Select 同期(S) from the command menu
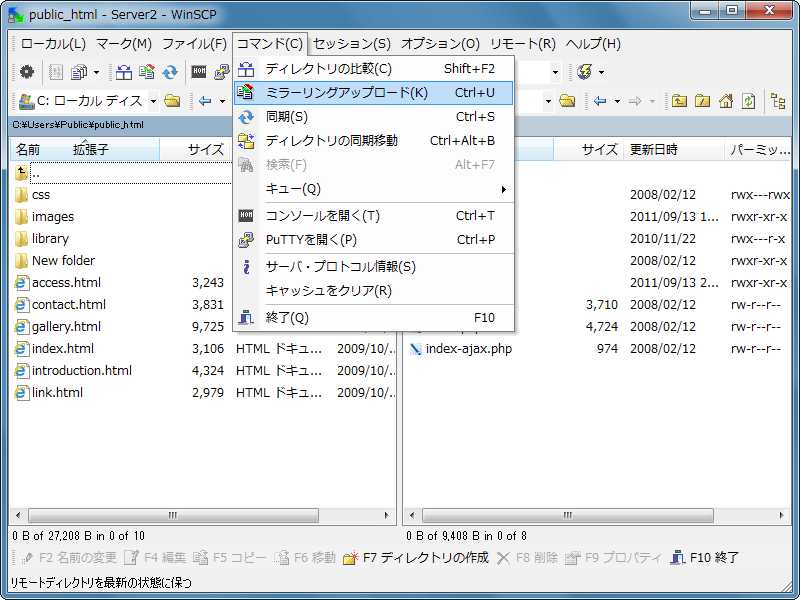The width and height of the screenshot is (800, 600). coord(373,116)
